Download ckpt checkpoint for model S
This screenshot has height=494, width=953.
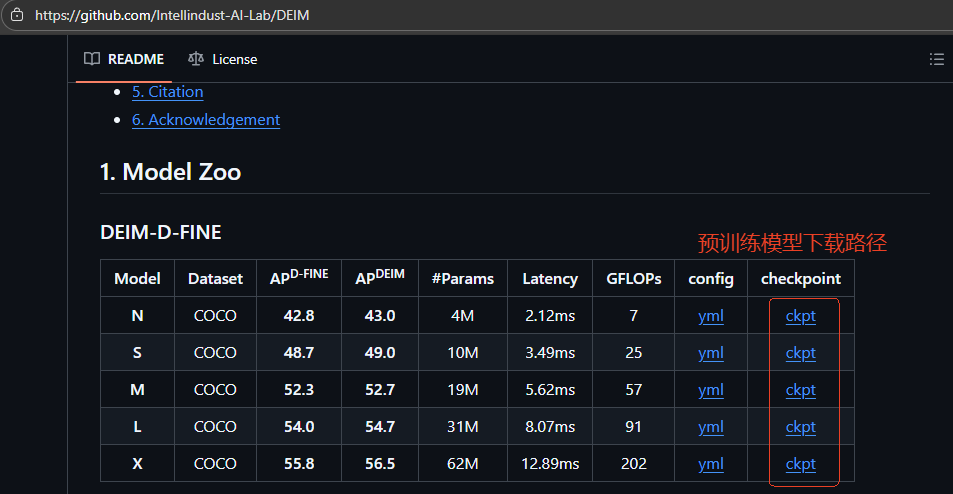[x=800, y=353]
